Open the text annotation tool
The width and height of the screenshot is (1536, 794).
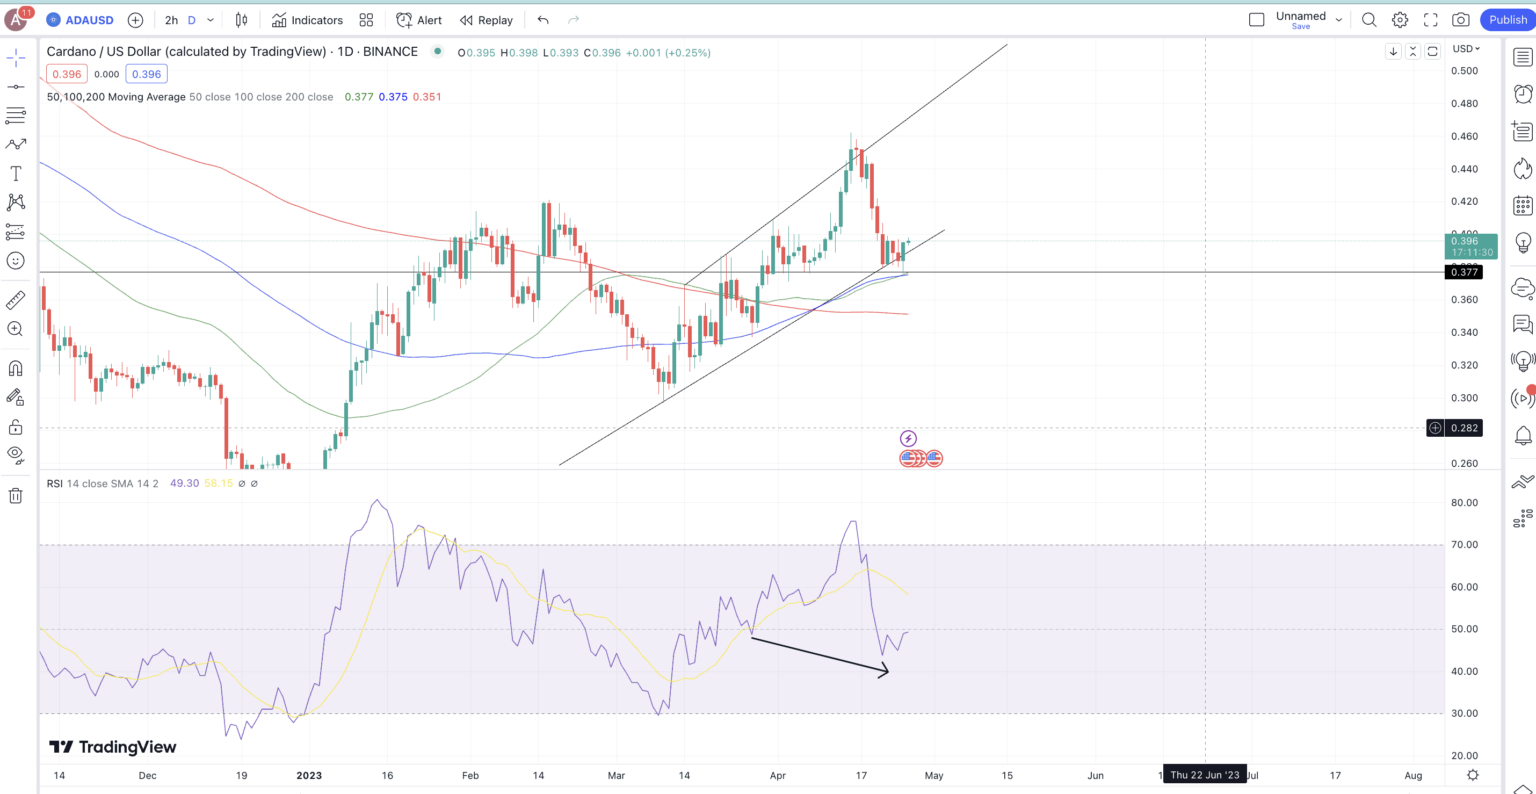[x=16, y=174]
